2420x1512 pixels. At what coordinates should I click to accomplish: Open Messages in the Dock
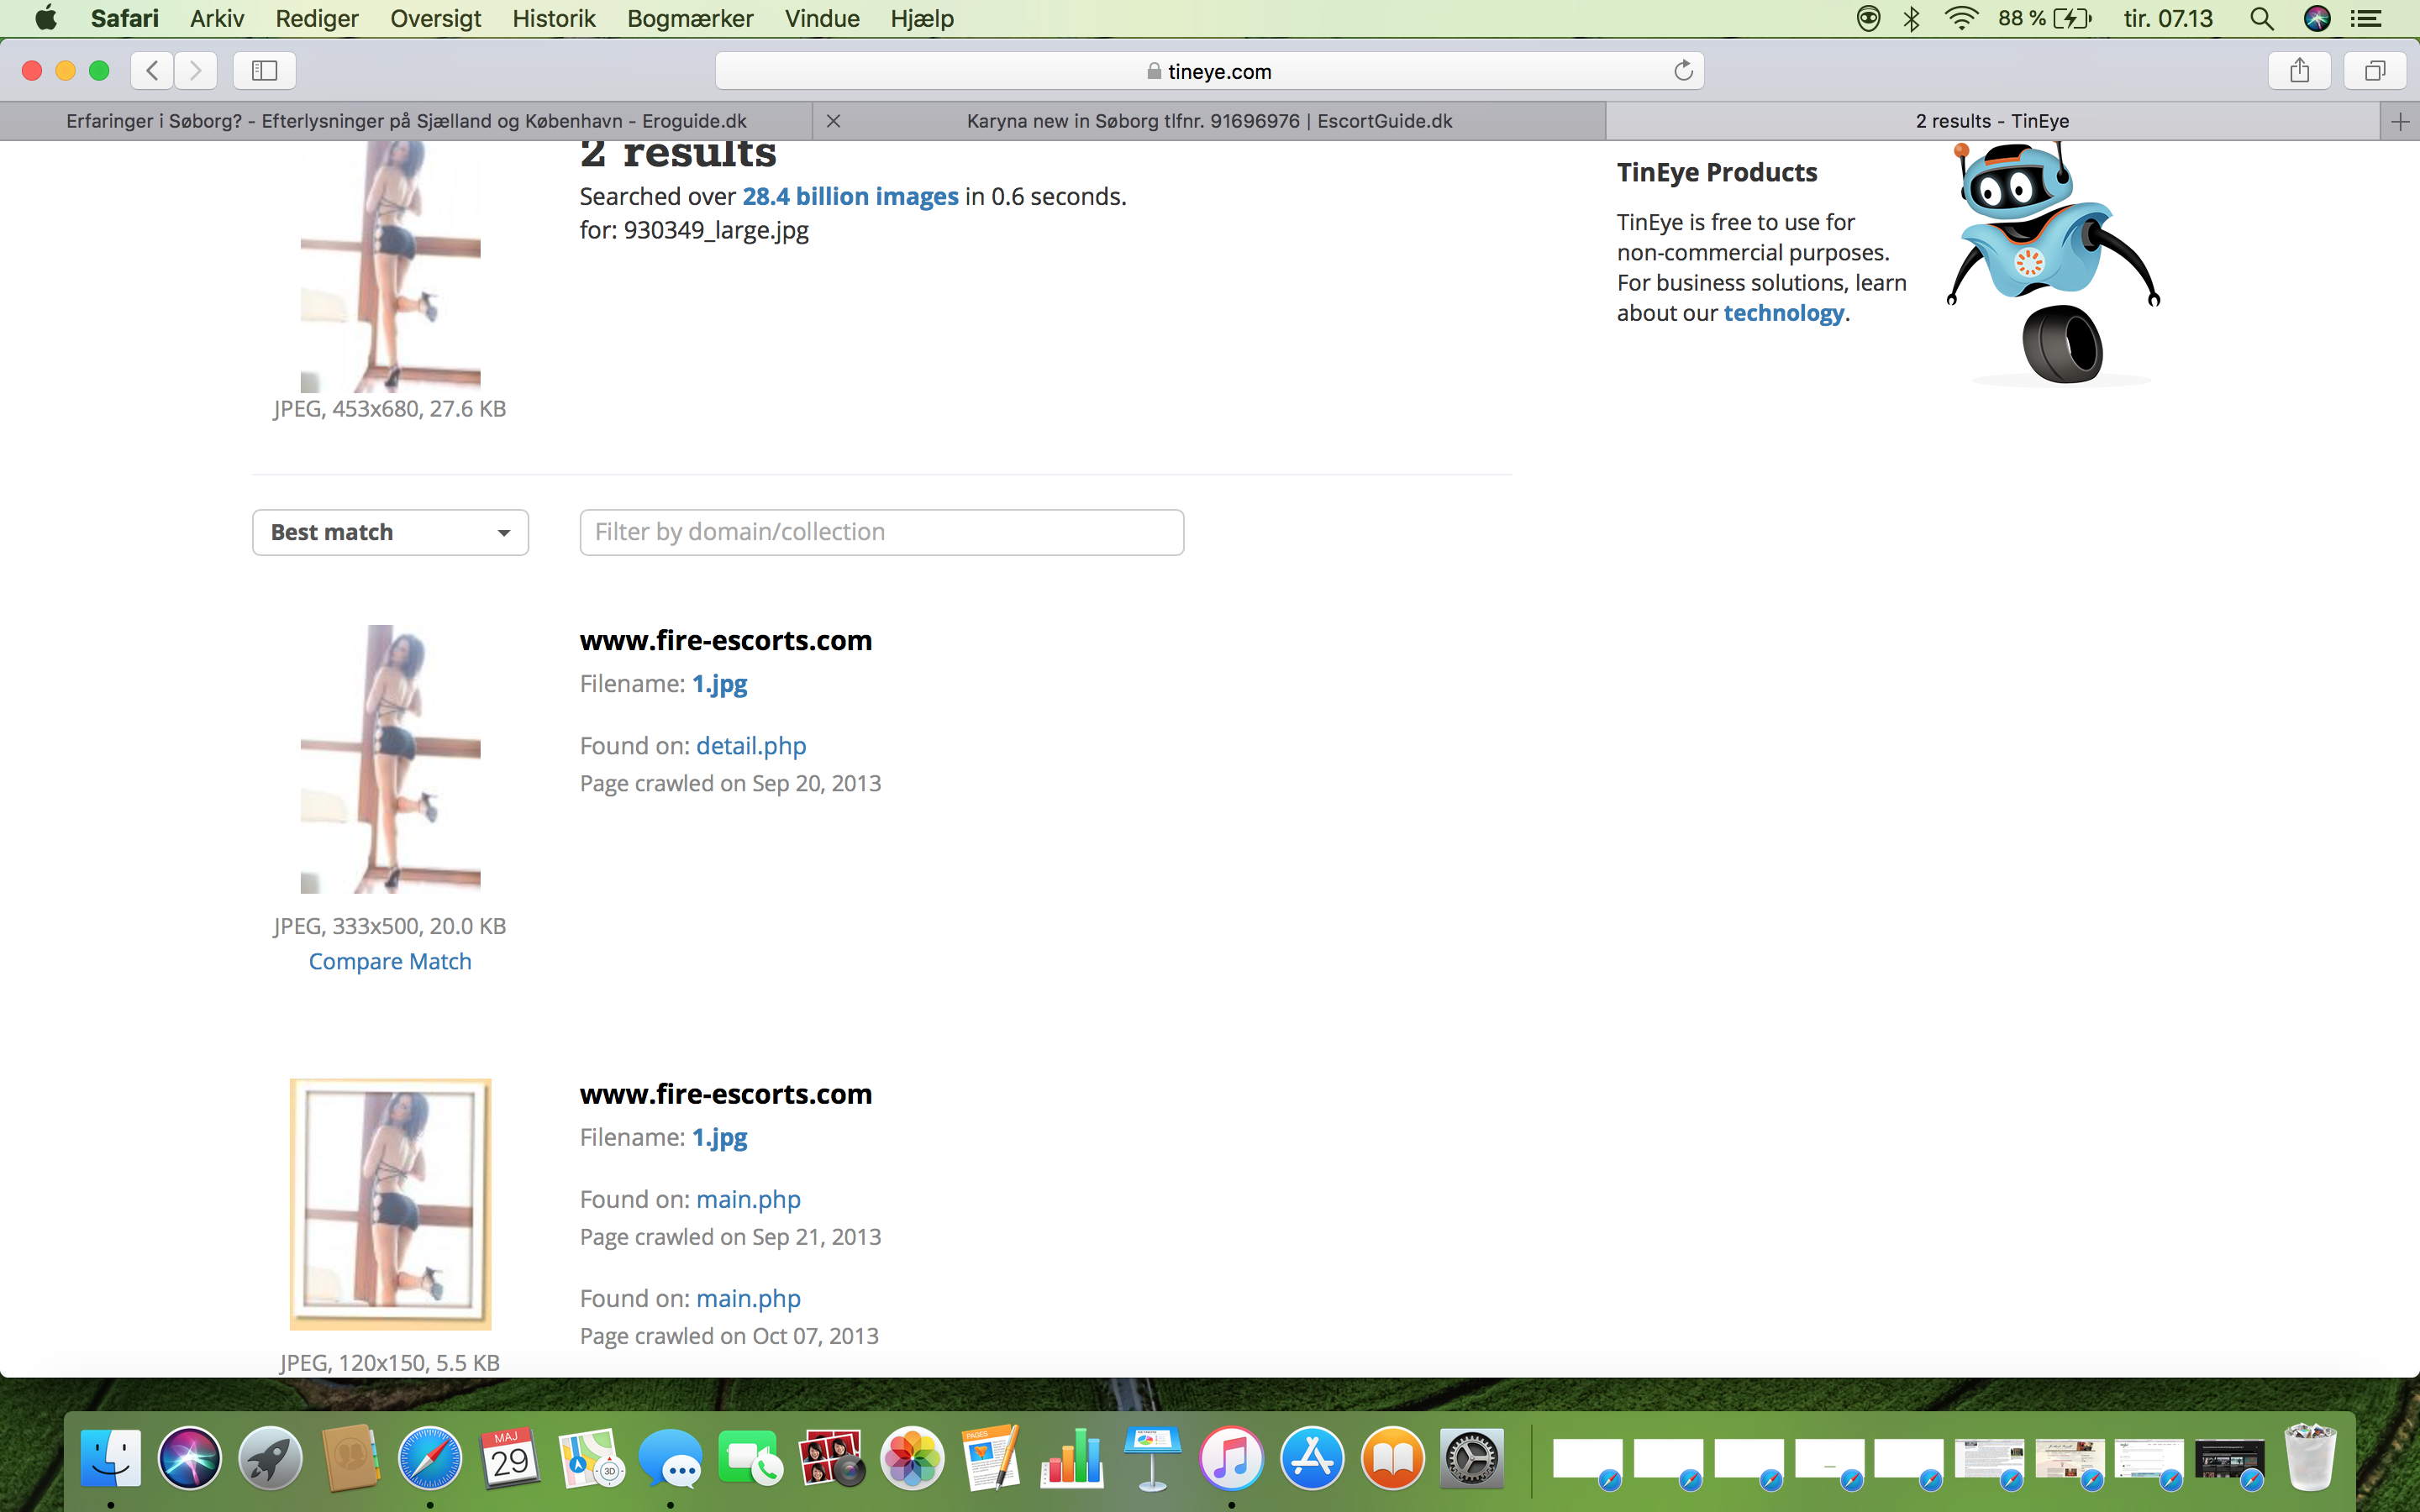point(671,1458)
